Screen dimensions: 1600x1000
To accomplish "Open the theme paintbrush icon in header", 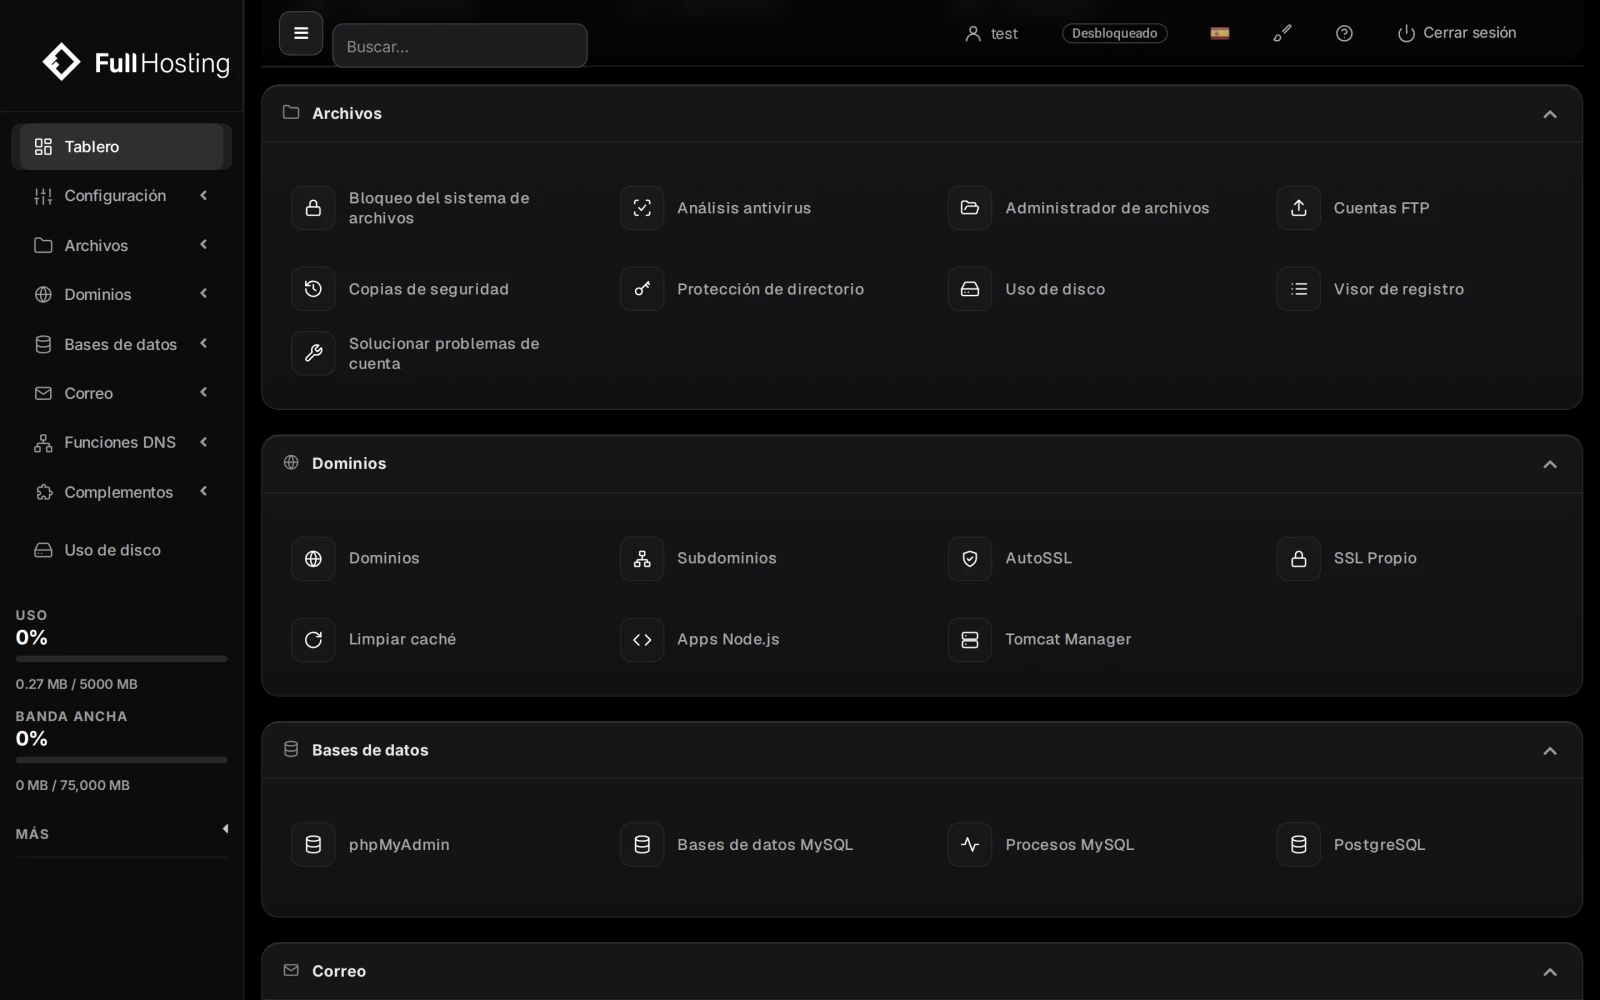I will coord(1282,33).
